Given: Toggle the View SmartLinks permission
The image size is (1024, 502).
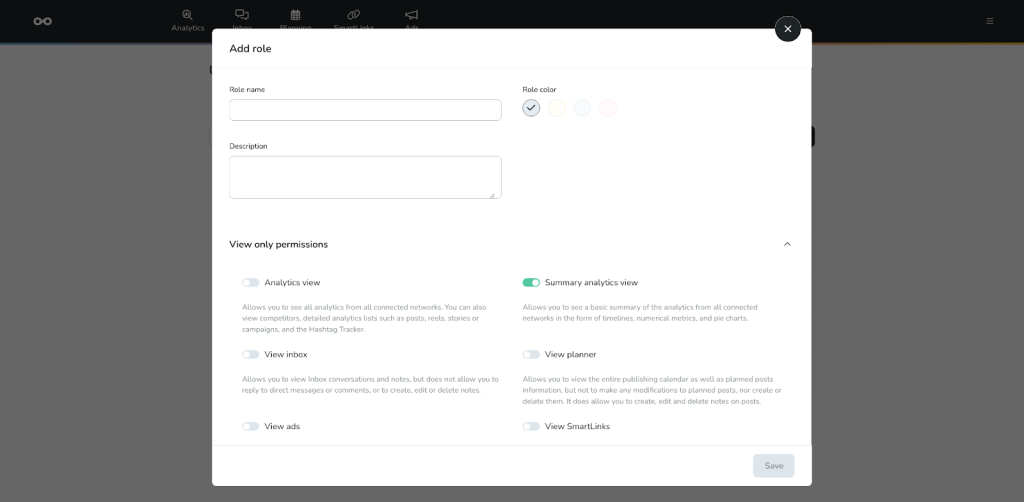Looking at the screenshot, I should [x=531, y=427].
